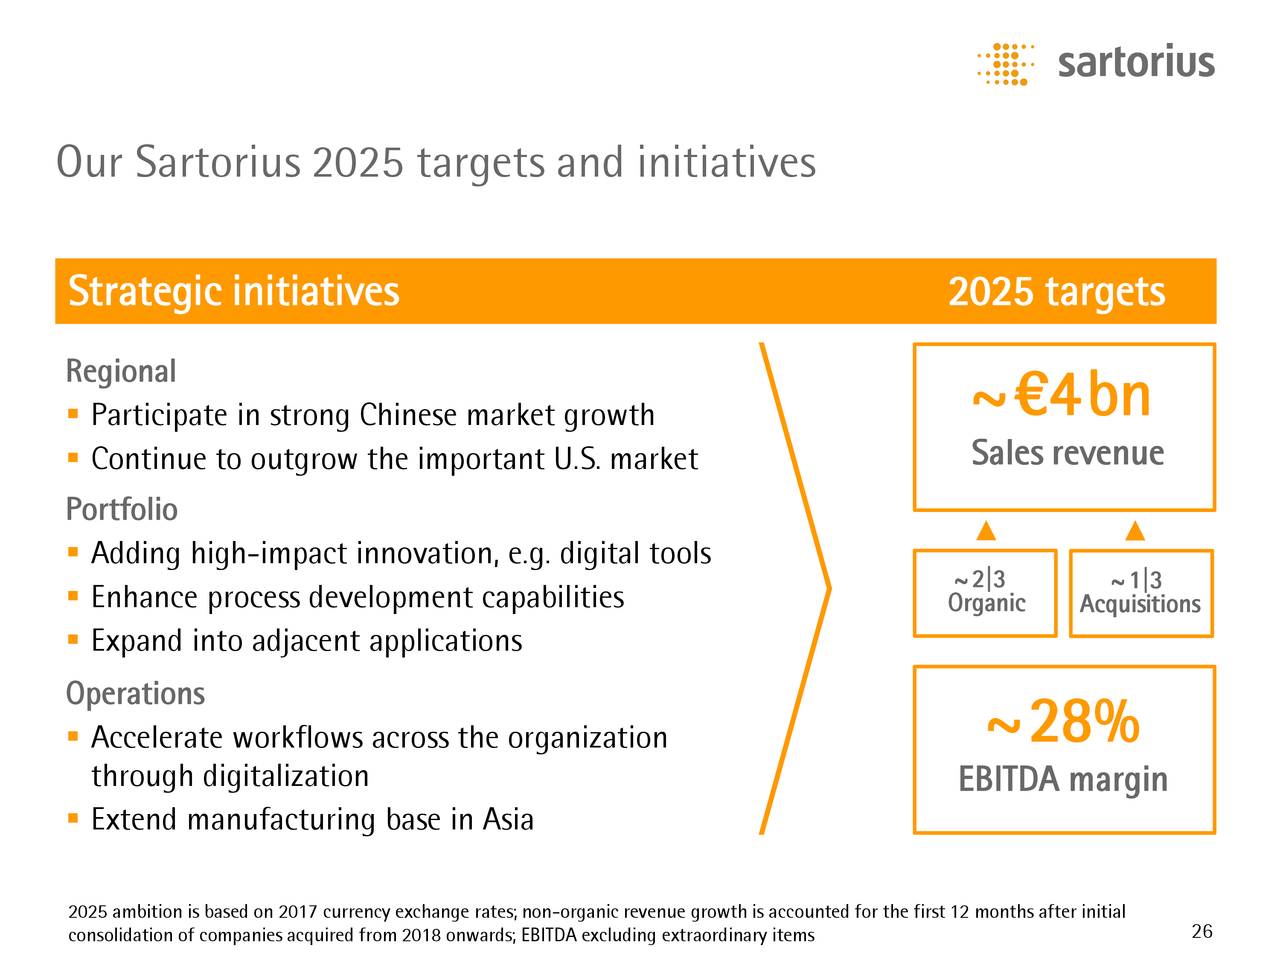Click the up arrow above the Acquisitions box

click(x=1134, y=529)
